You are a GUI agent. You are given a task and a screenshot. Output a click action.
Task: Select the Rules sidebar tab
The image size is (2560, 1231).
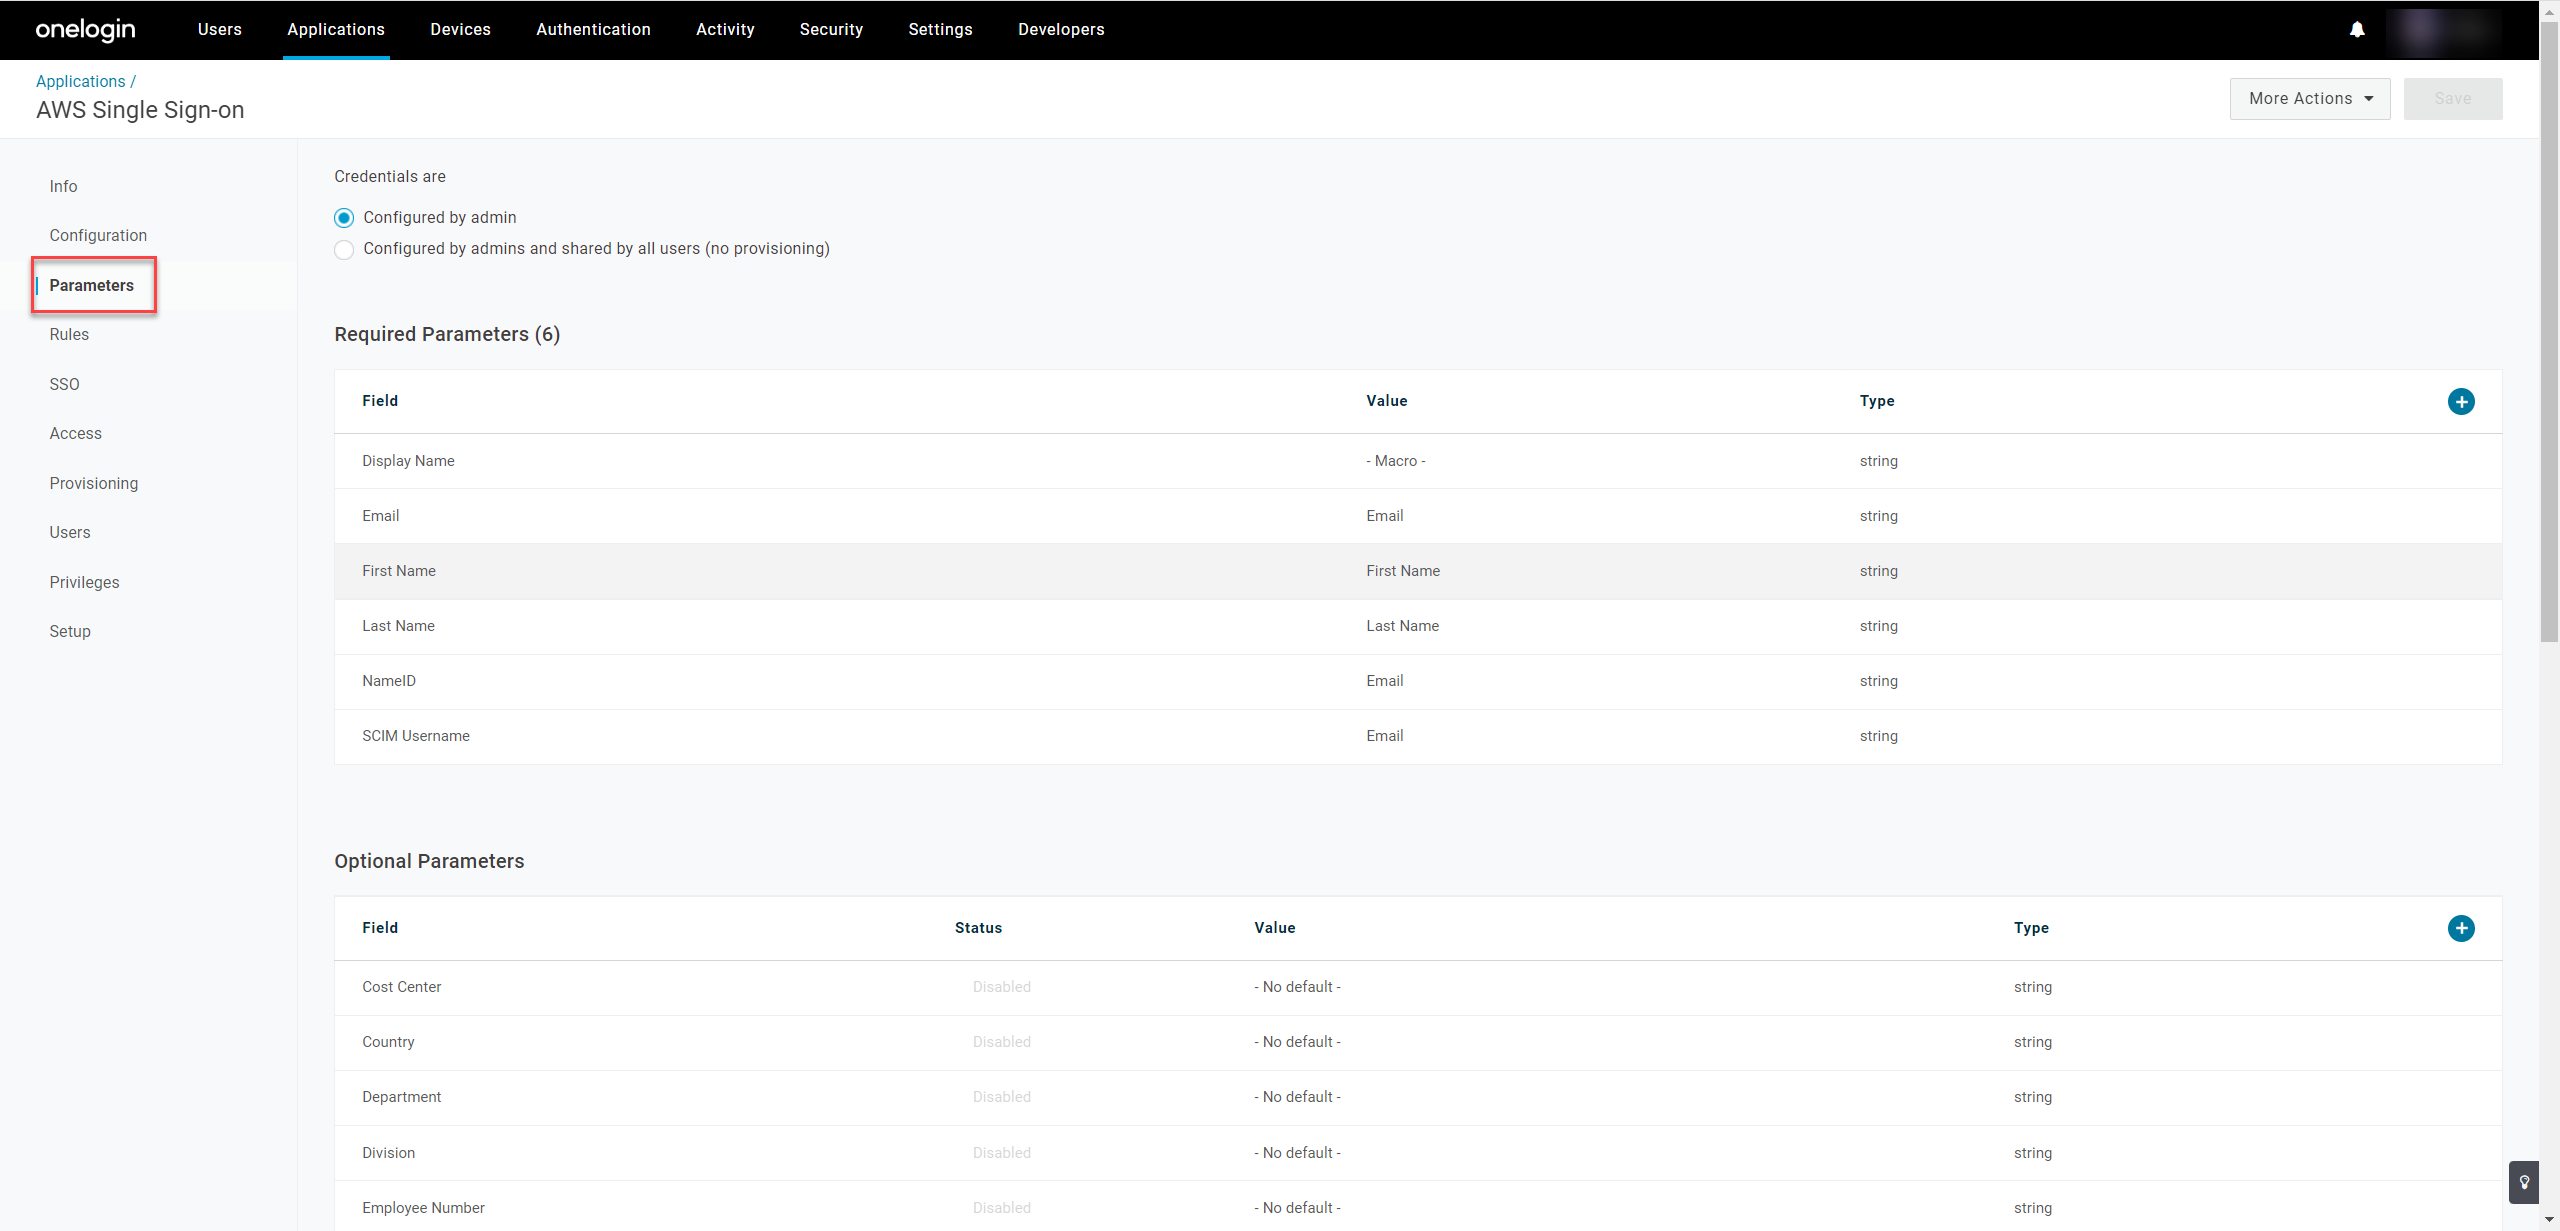tap(69, 334)
